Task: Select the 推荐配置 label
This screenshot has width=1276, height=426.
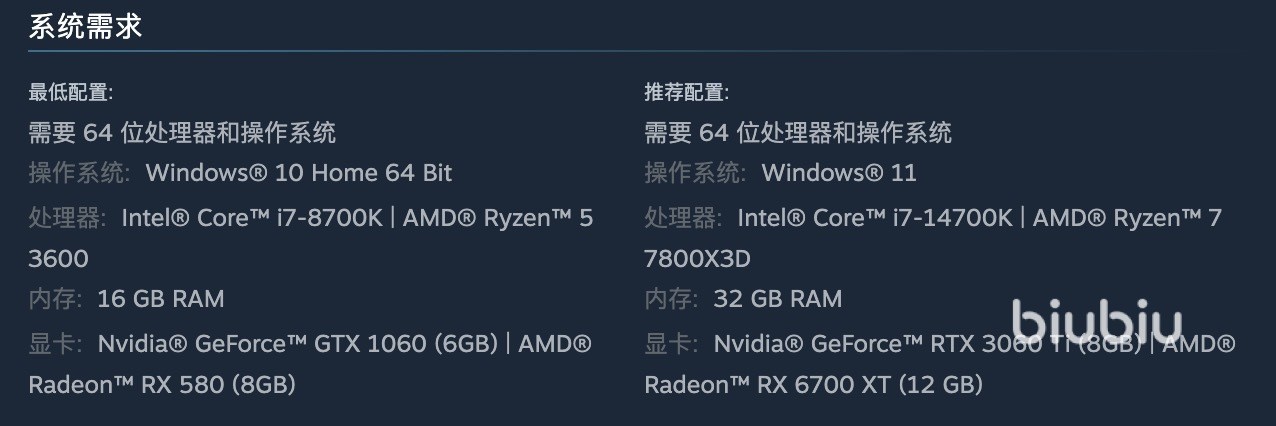Action: [x=686, y=93]
